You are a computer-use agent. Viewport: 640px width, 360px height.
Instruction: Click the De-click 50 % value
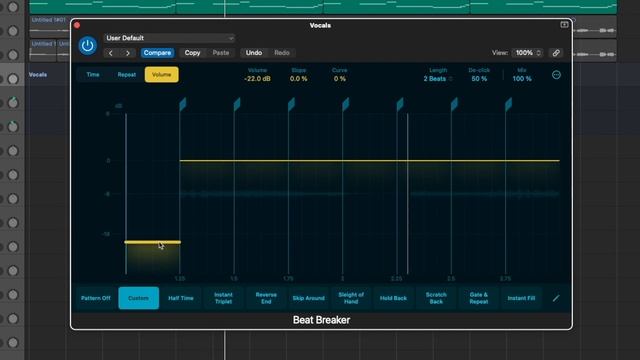[x=479, y=79]
